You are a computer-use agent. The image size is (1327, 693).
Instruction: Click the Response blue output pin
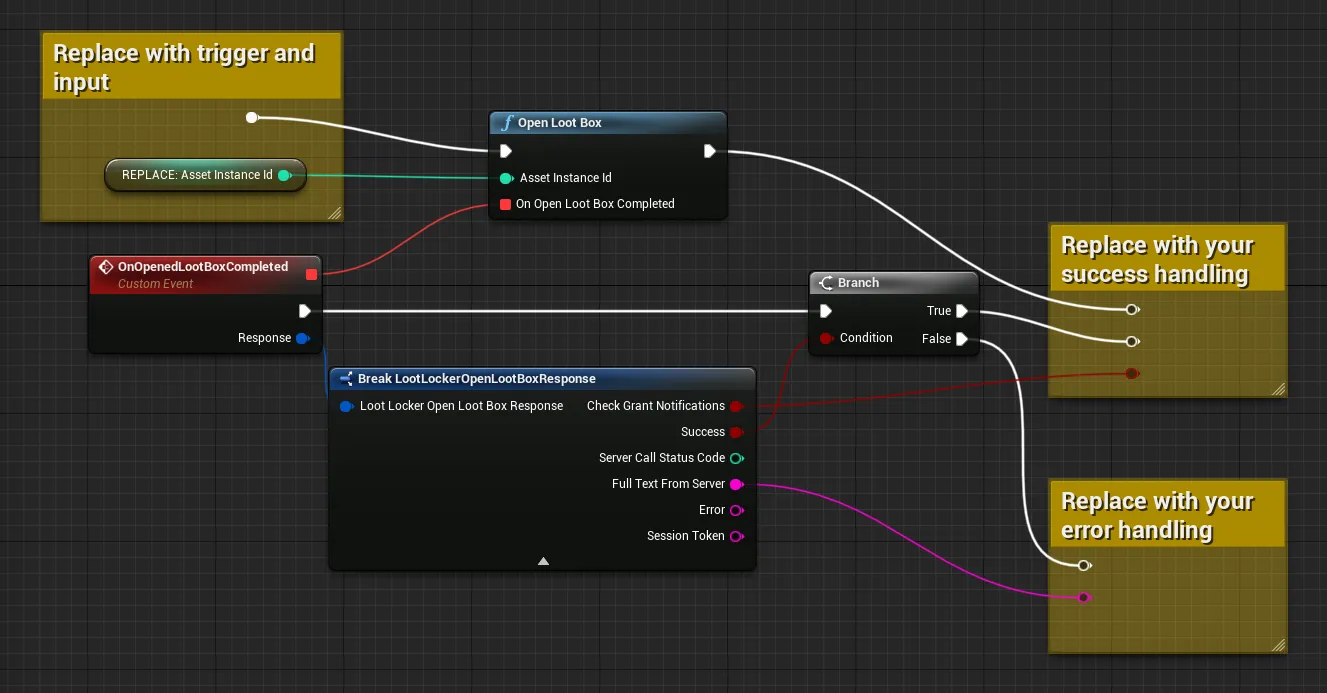303,338
